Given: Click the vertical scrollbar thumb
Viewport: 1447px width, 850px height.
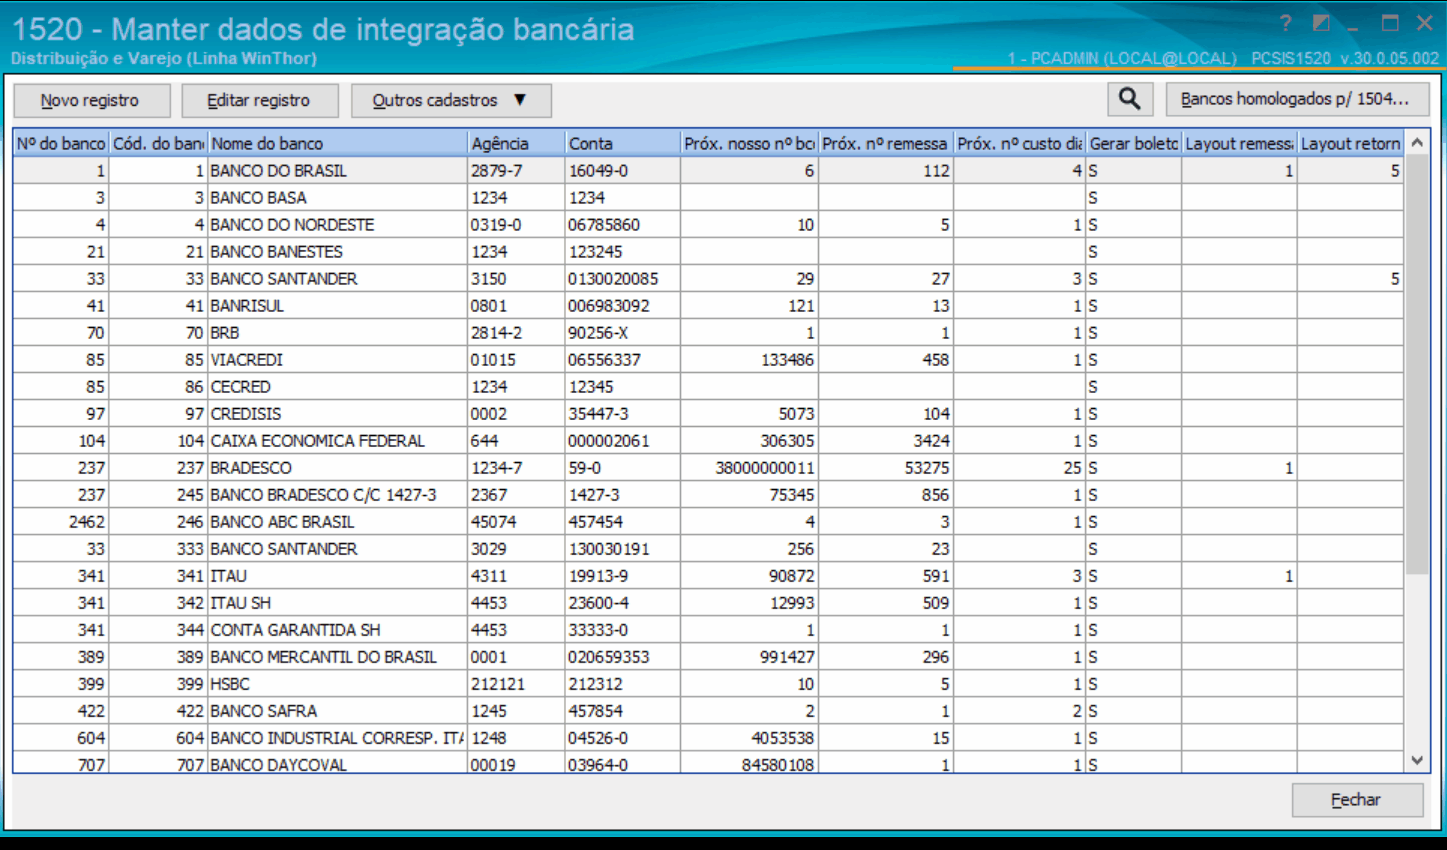Looking at the screenshot, I should (x=1417, y=365).
